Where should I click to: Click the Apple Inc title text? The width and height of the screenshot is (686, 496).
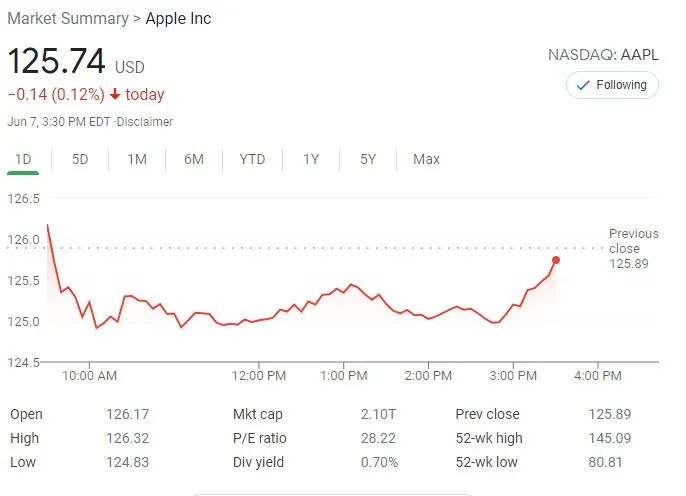pos(179,19)
